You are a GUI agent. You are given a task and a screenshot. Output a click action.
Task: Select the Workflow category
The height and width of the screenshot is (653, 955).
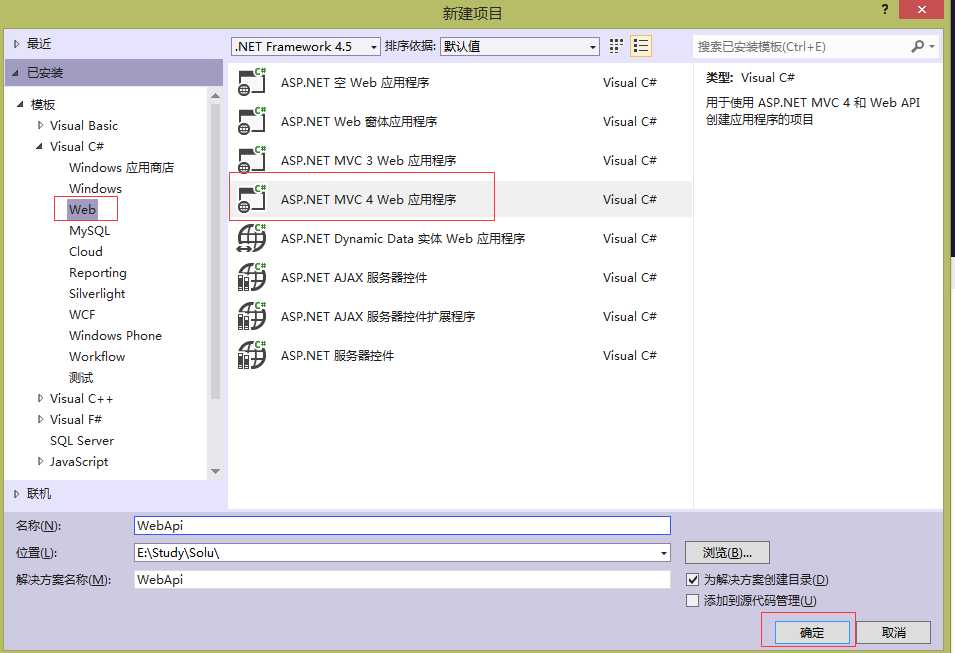[x=97, y=356]
